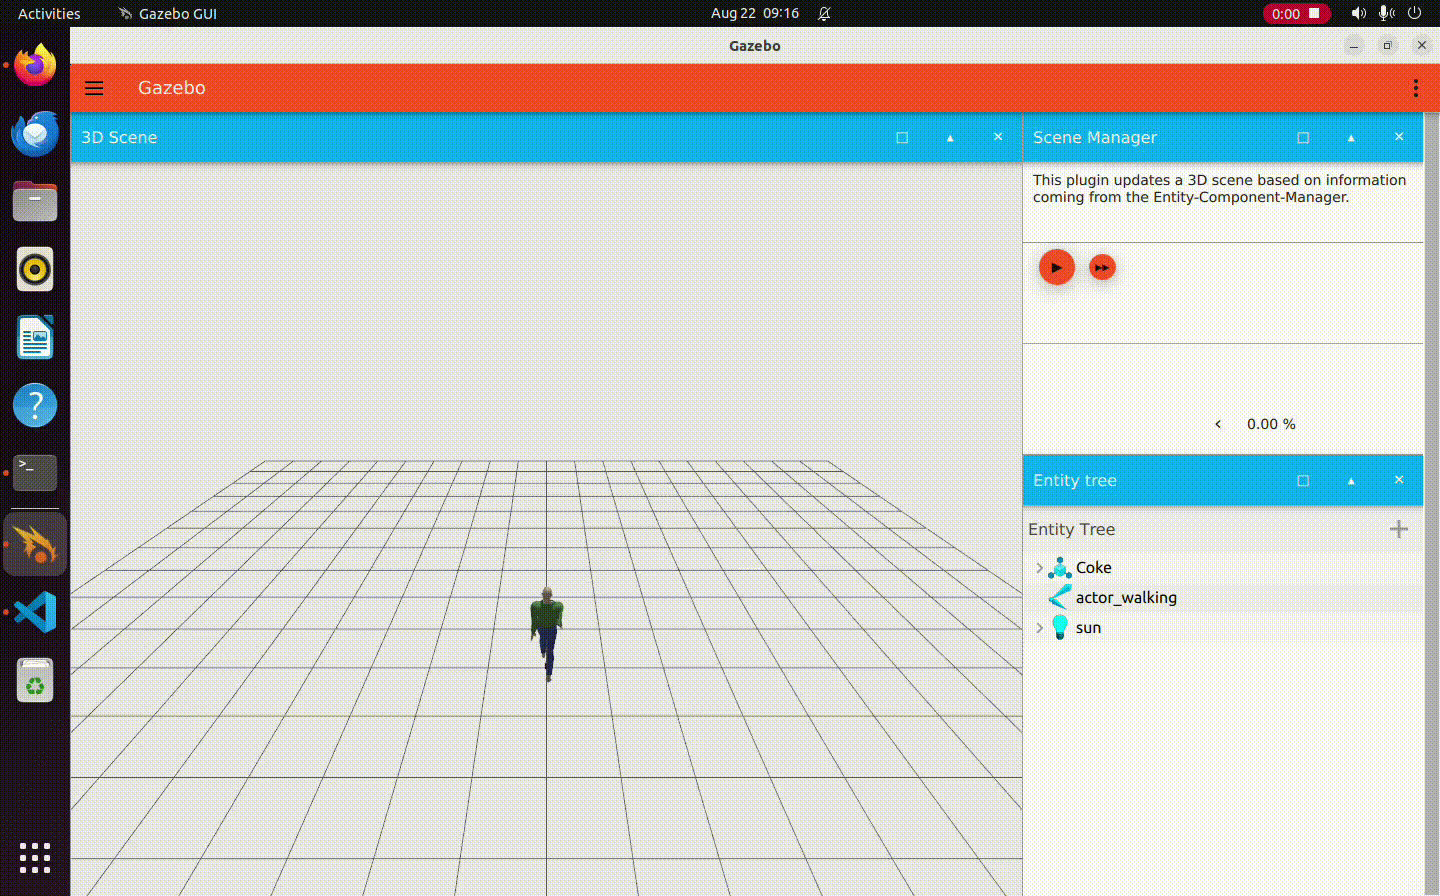
Task: Select actor_walking in the entity tree
Action: click(1126, 598)
